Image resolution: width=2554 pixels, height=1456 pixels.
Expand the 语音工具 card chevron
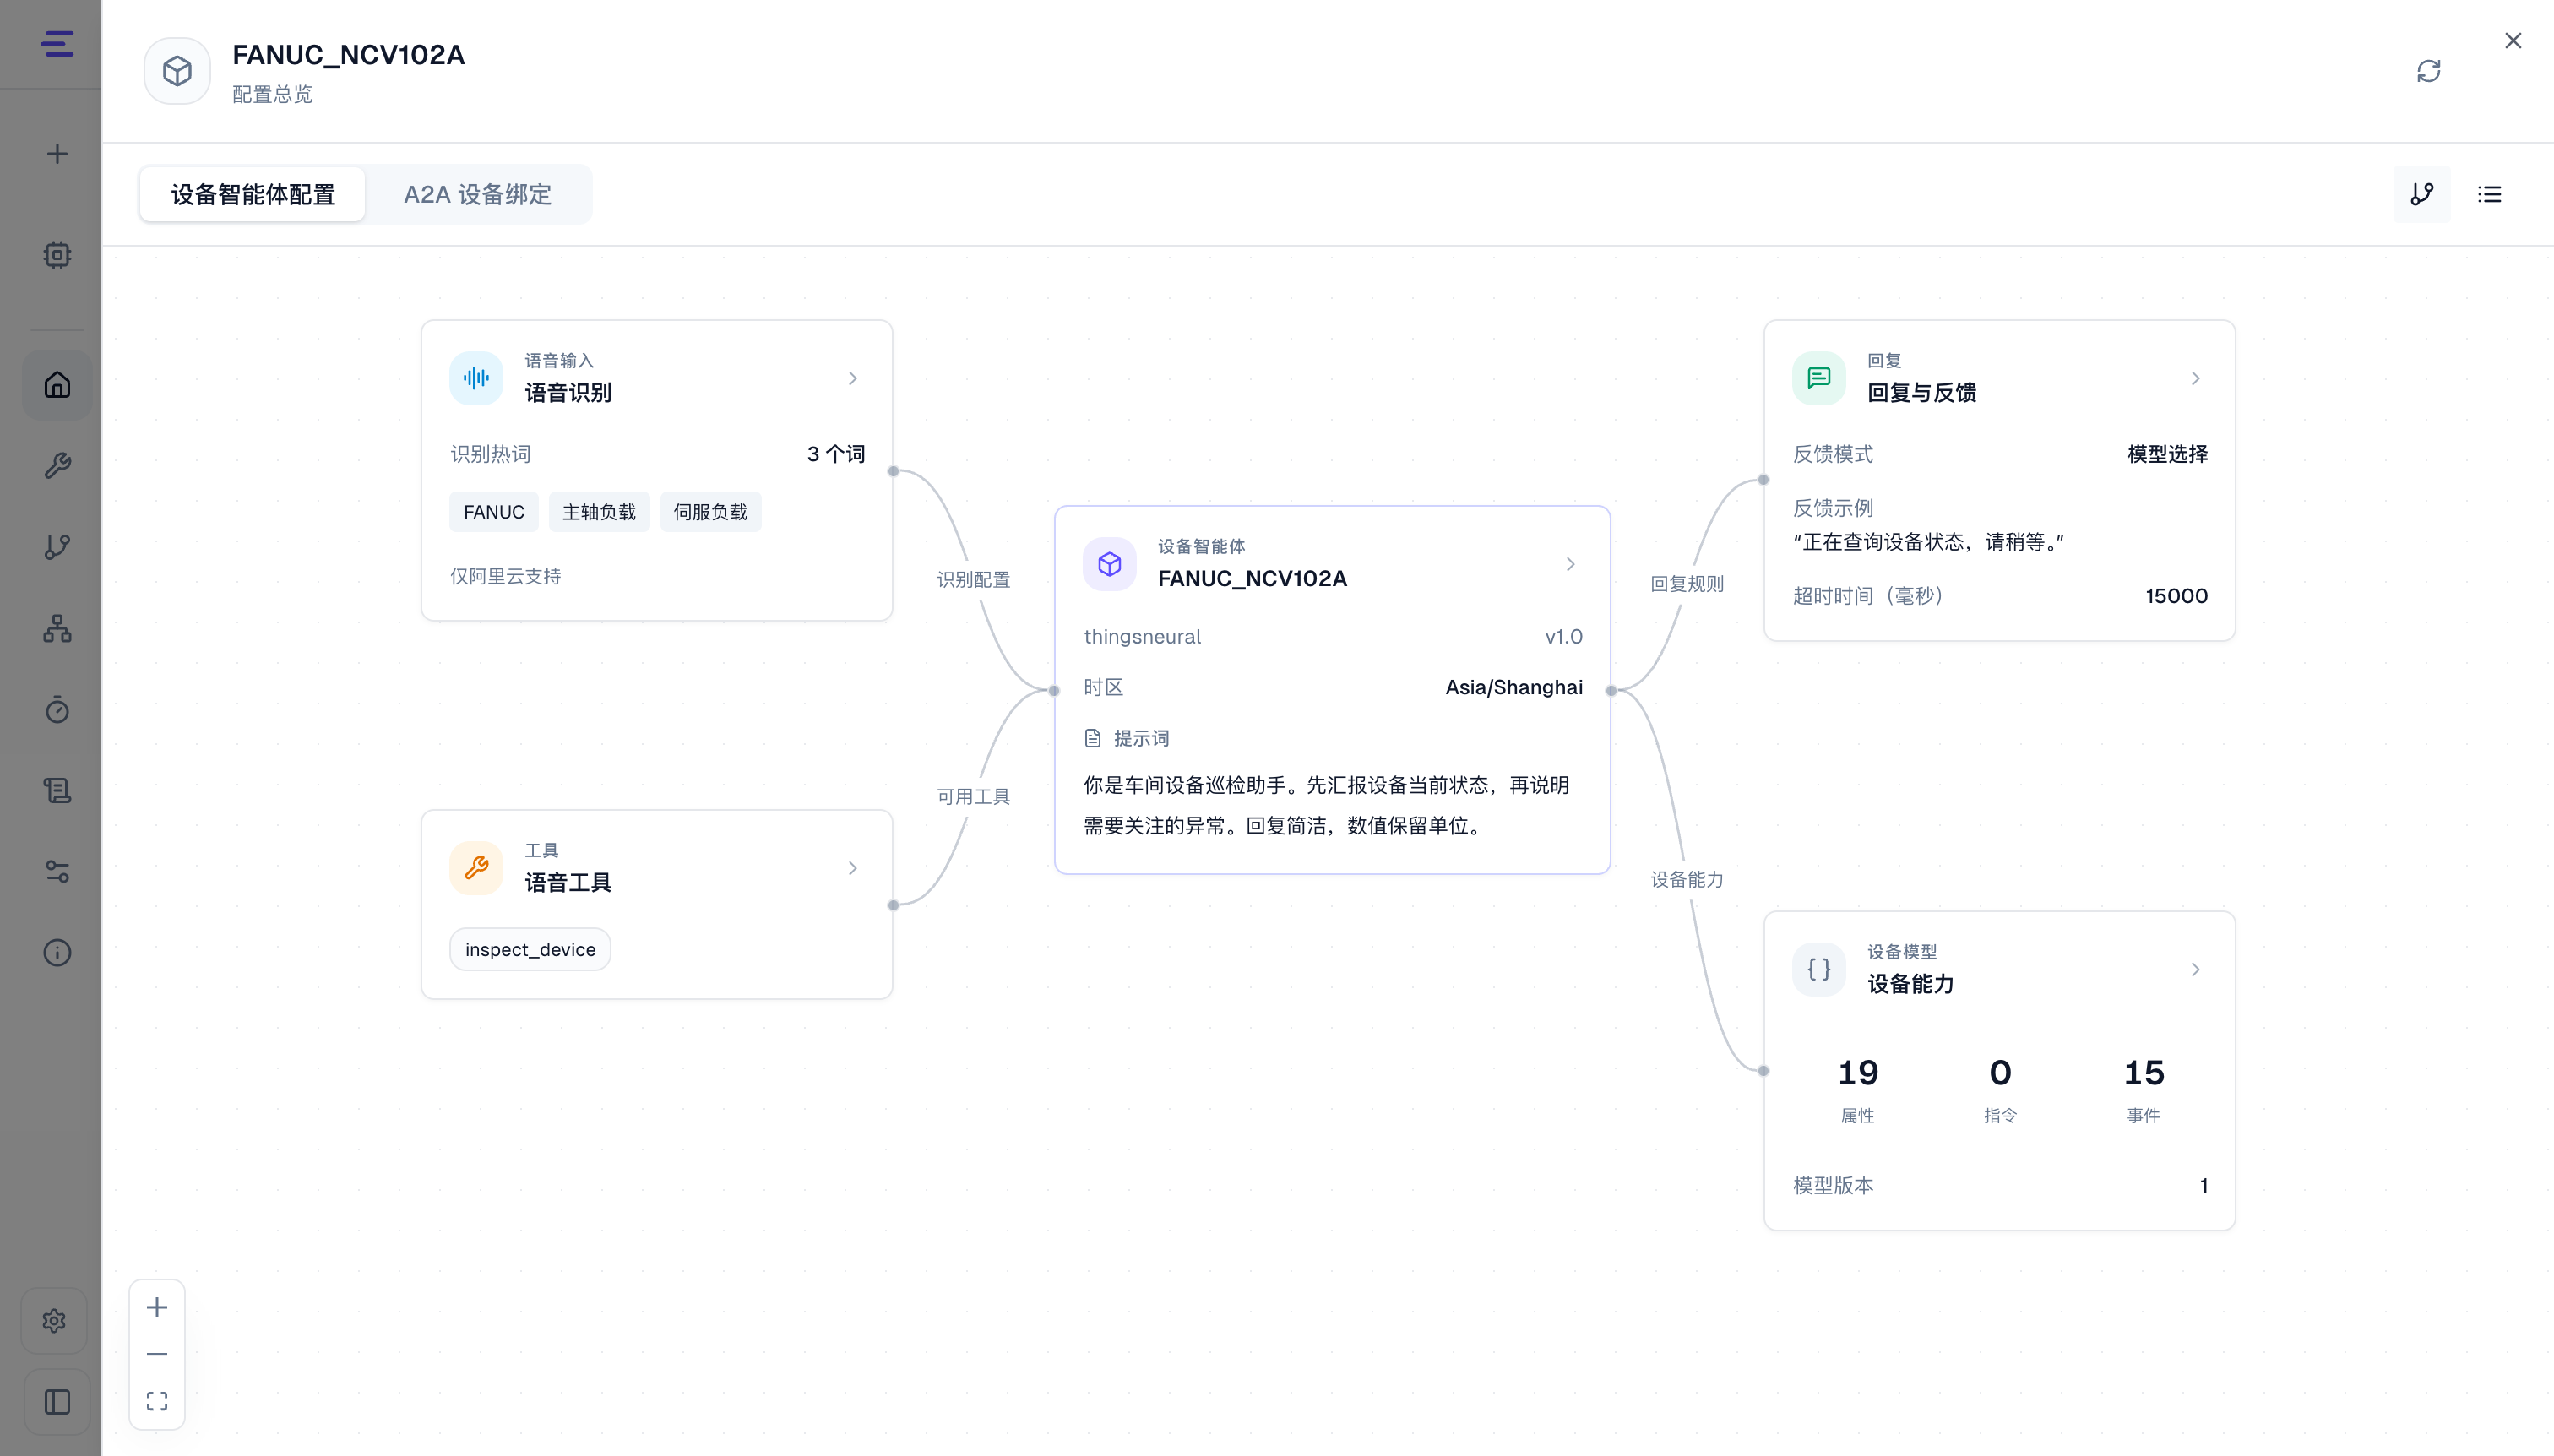(x=853, y=868)
